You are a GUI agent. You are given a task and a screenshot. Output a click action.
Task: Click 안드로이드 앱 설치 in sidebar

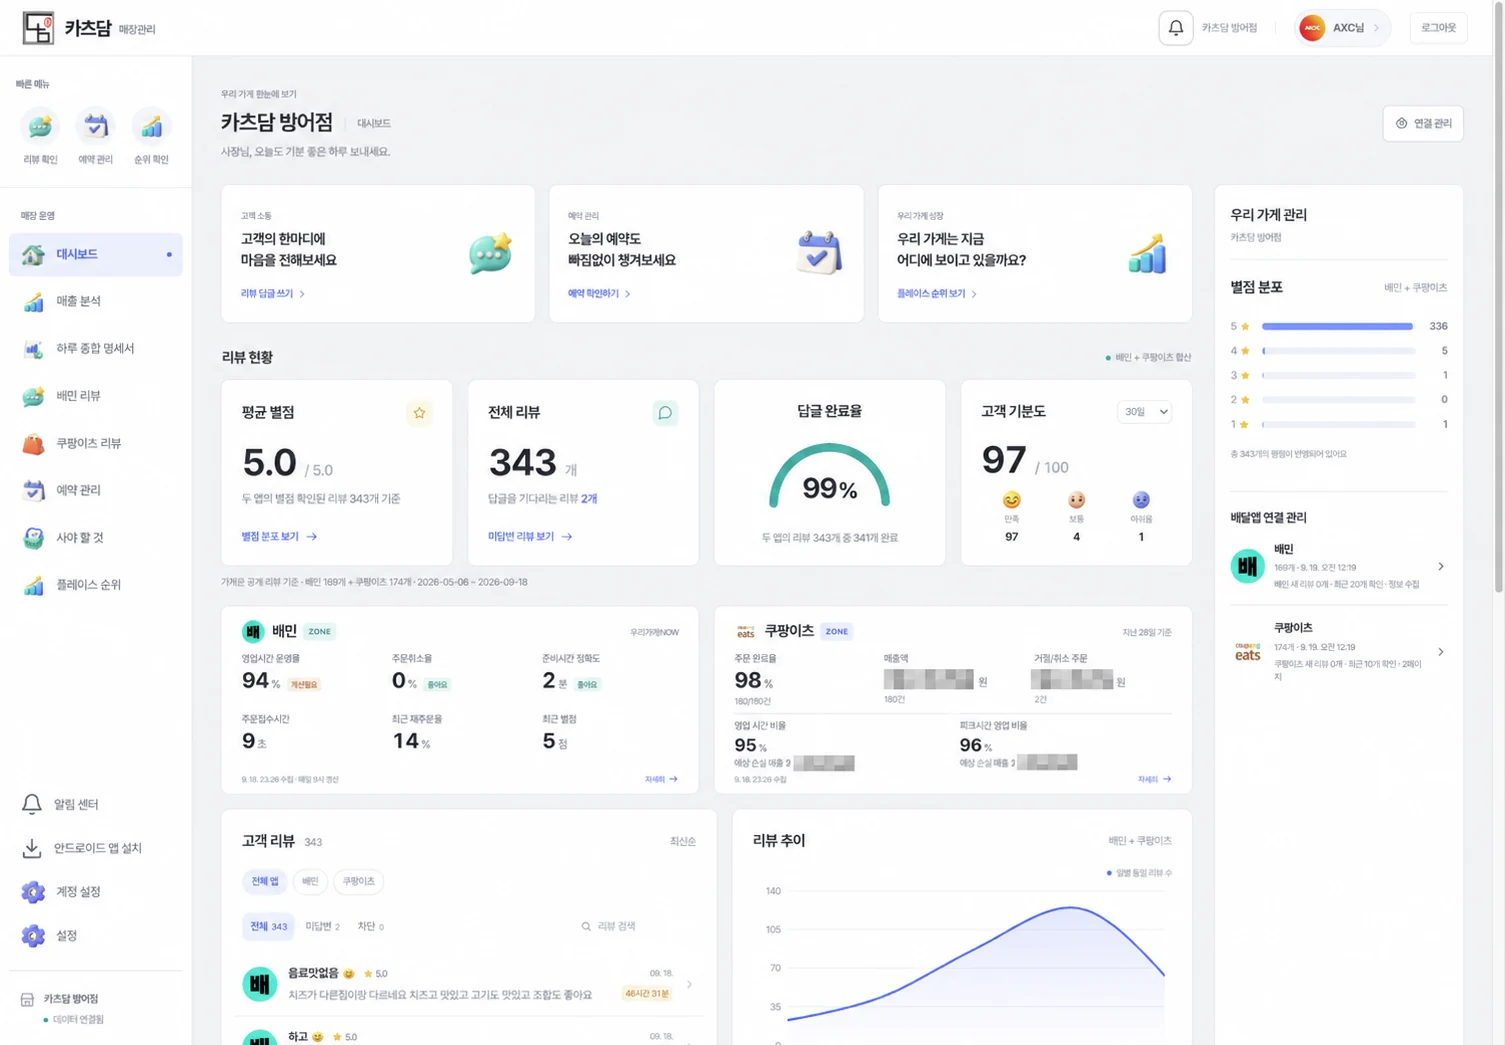(96, 848)
